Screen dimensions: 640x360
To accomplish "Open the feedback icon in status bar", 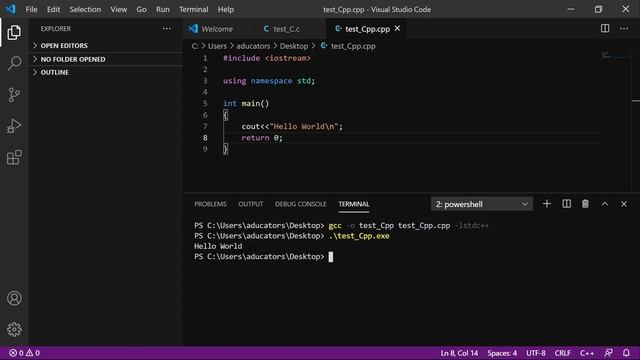I will tap(608, 353).
